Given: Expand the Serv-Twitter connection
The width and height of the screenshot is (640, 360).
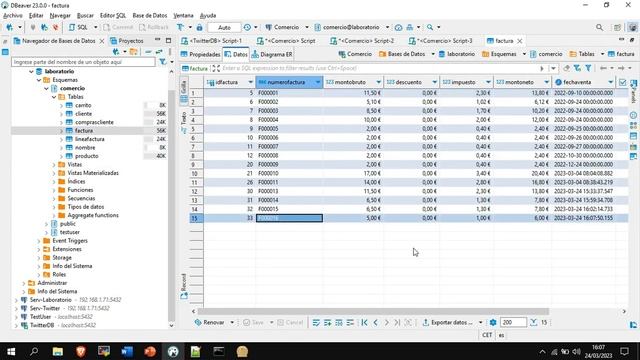Looking at the screenshot, I should pos(16,308).
